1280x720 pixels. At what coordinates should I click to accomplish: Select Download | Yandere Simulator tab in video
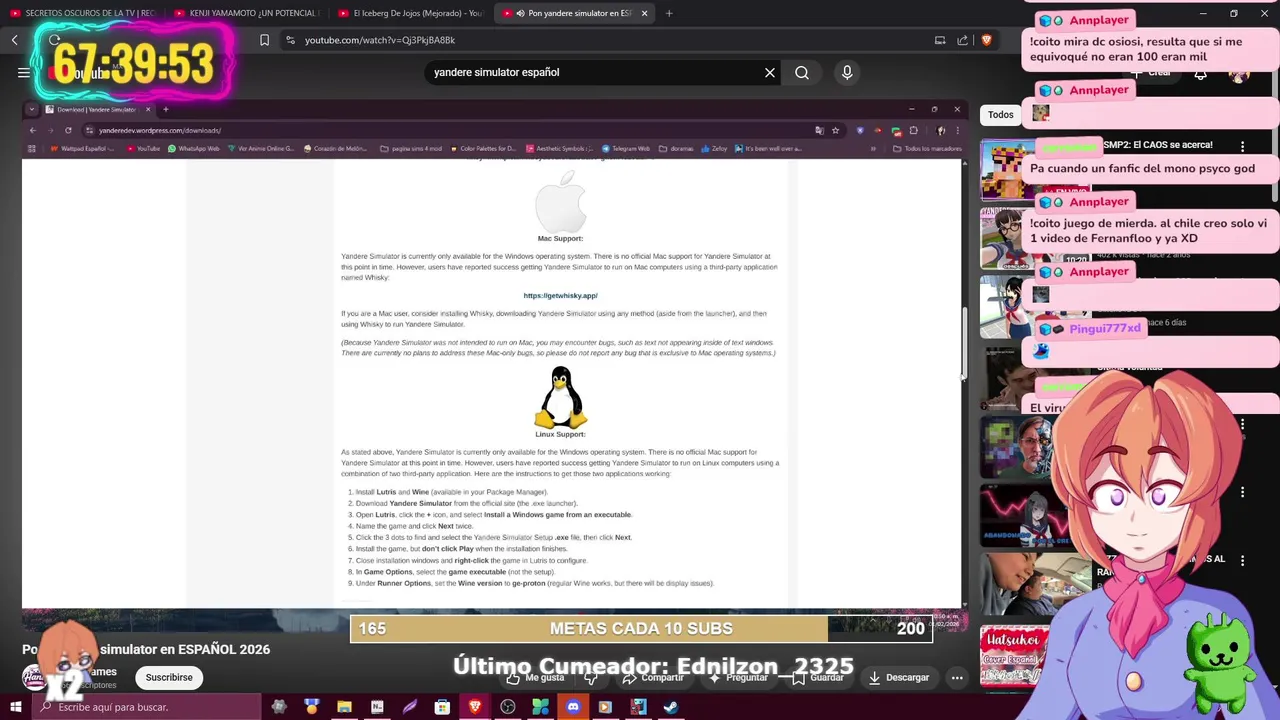(96, 109)
